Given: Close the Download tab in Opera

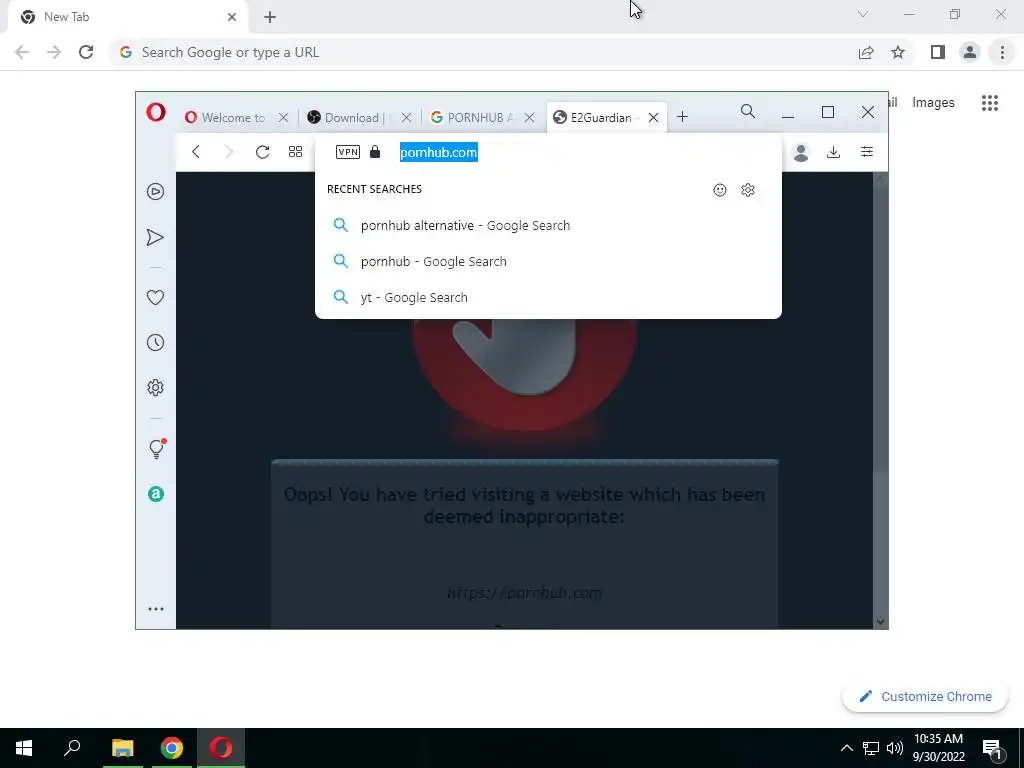Looking at the screenshot, I should [406, 118].
